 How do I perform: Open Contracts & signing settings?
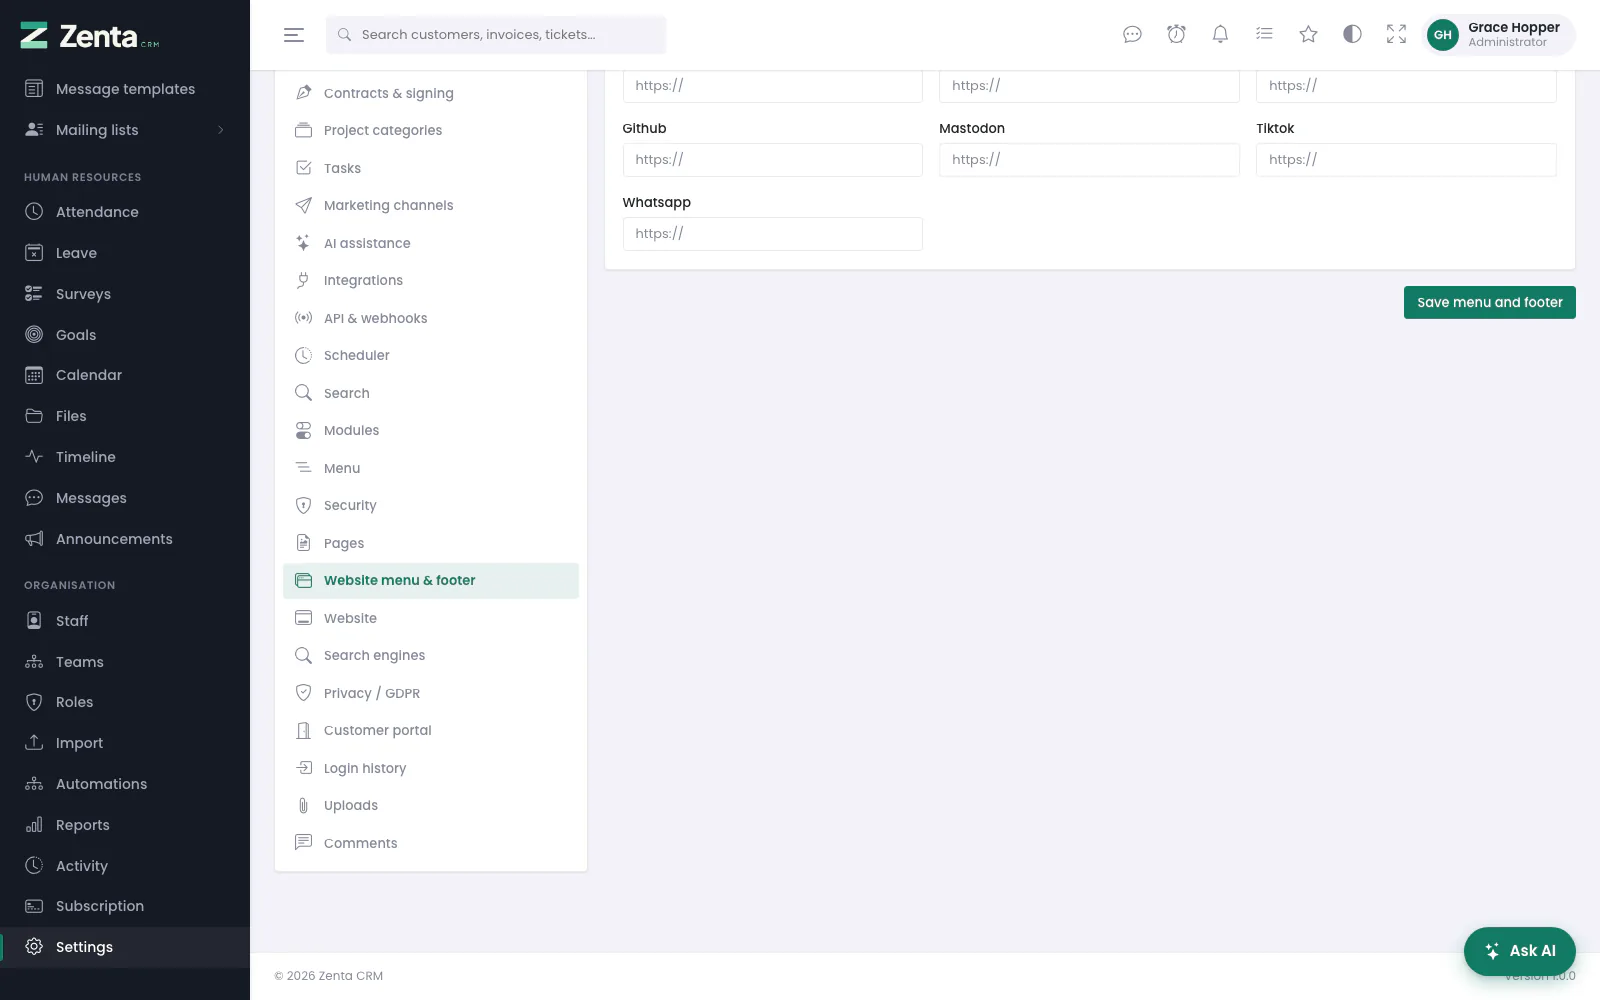(431, 93)
